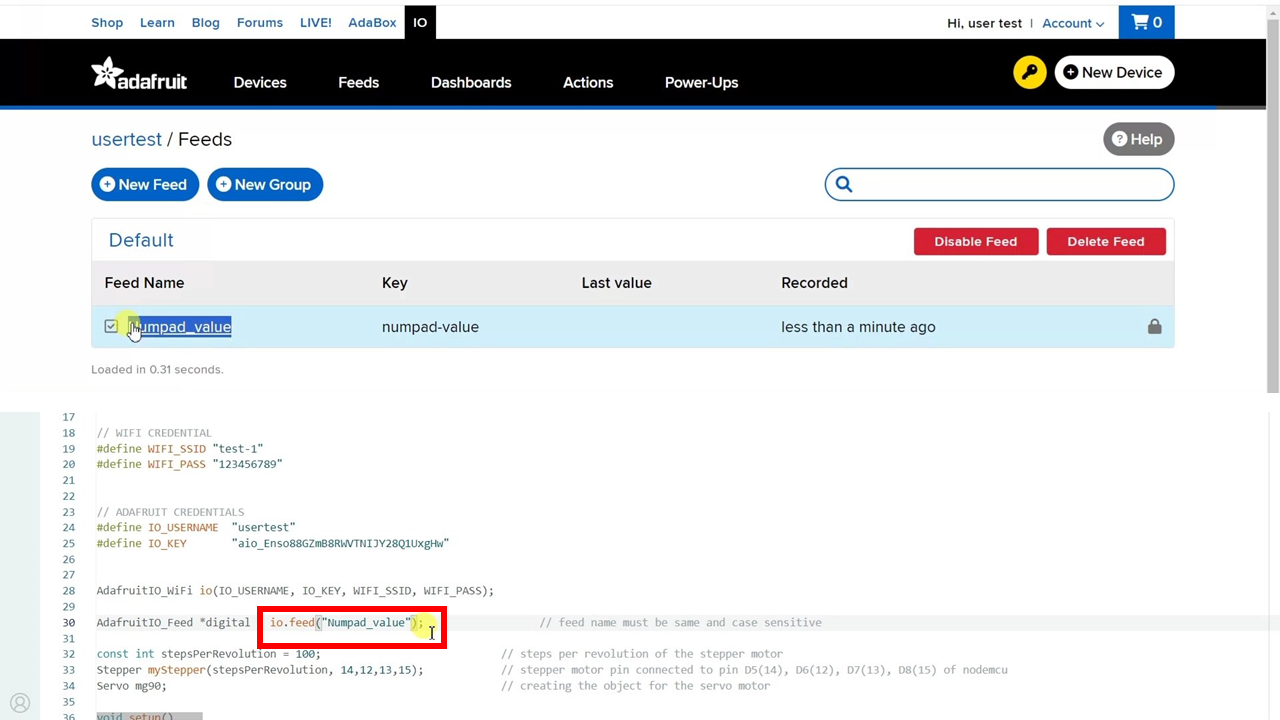Click the stepsPerRevolution = 100 code line

pyautogui.click(x=209, y=654)
